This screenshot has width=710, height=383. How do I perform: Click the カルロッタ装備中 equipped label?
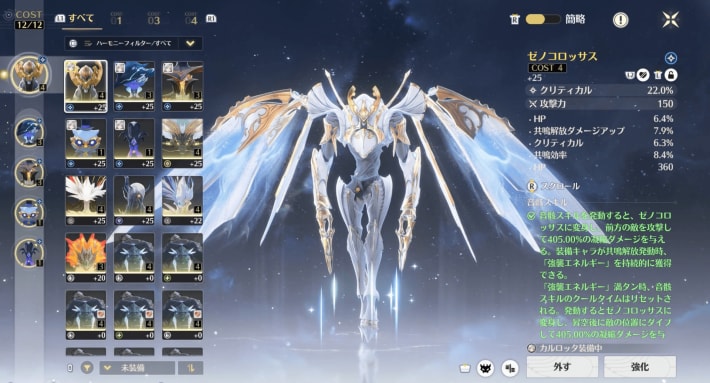pyautogui.click(x=570, y=348)
